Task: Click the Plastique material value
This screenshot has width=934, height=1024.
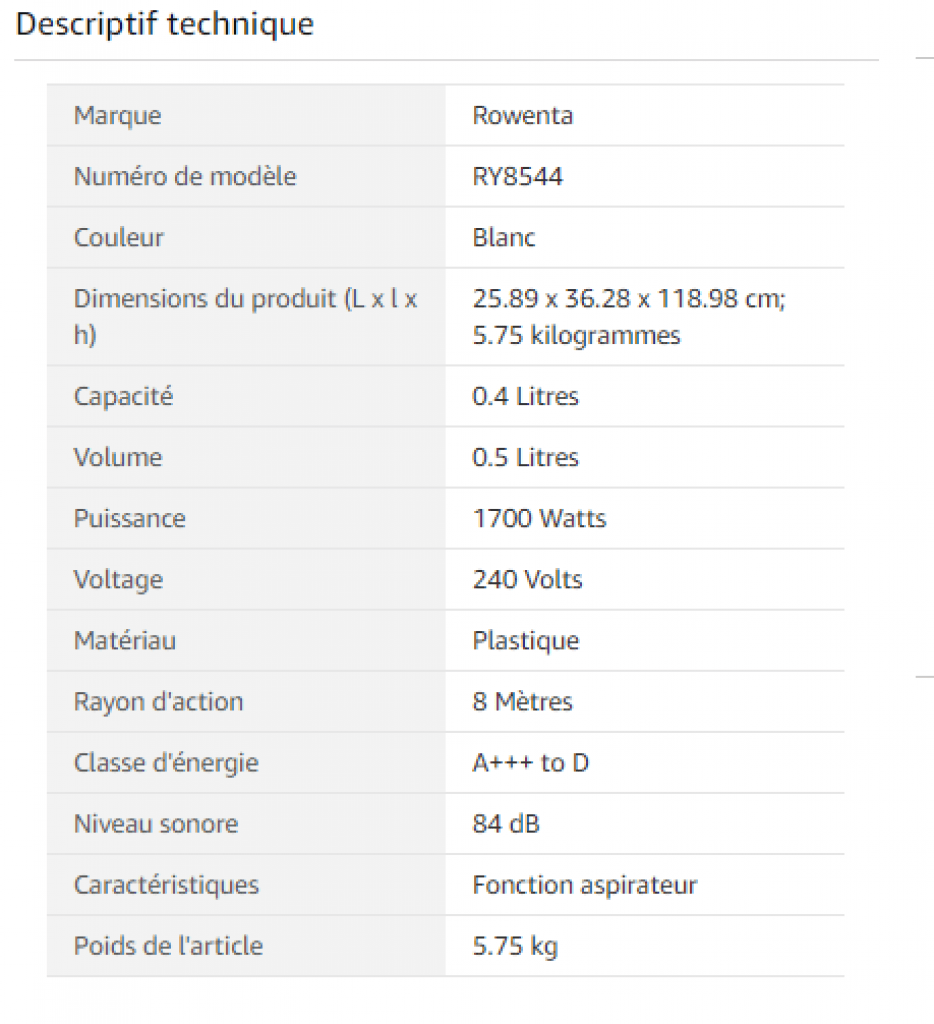Action: click(525, 640)
